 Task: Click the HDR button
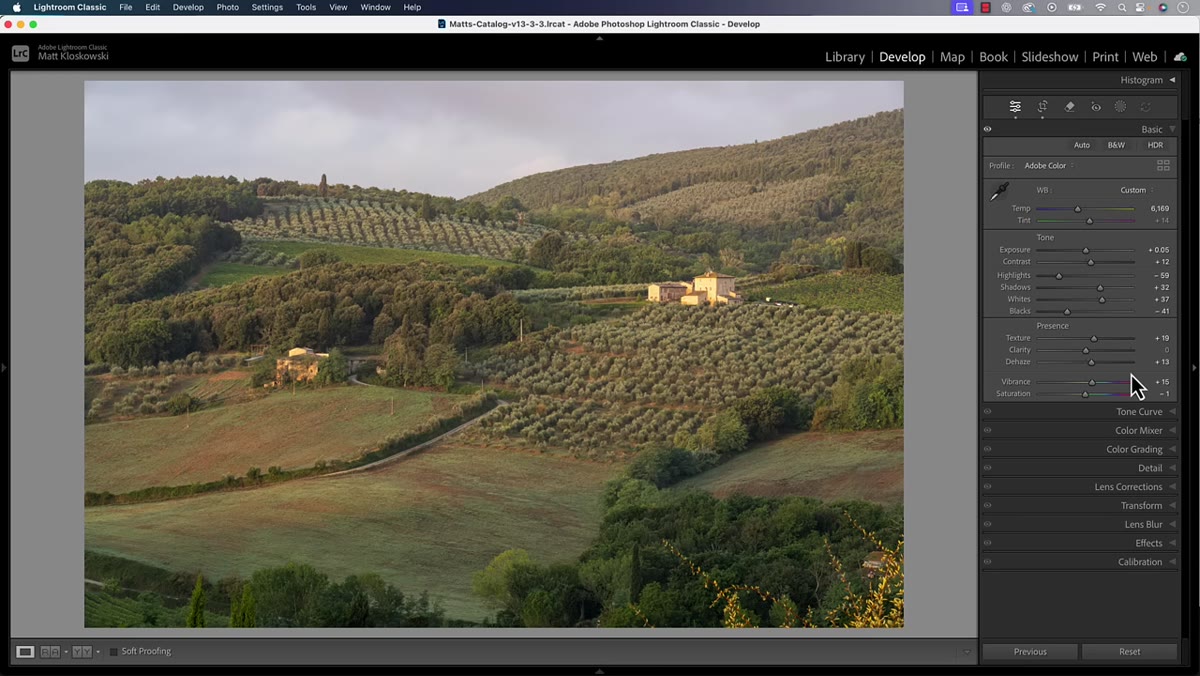pos(1155,145)
